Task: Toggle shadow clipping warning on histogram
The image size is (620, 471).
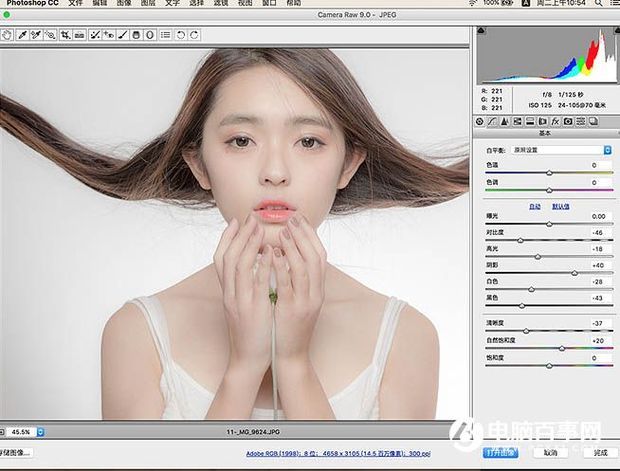Action: click(481, 30)
